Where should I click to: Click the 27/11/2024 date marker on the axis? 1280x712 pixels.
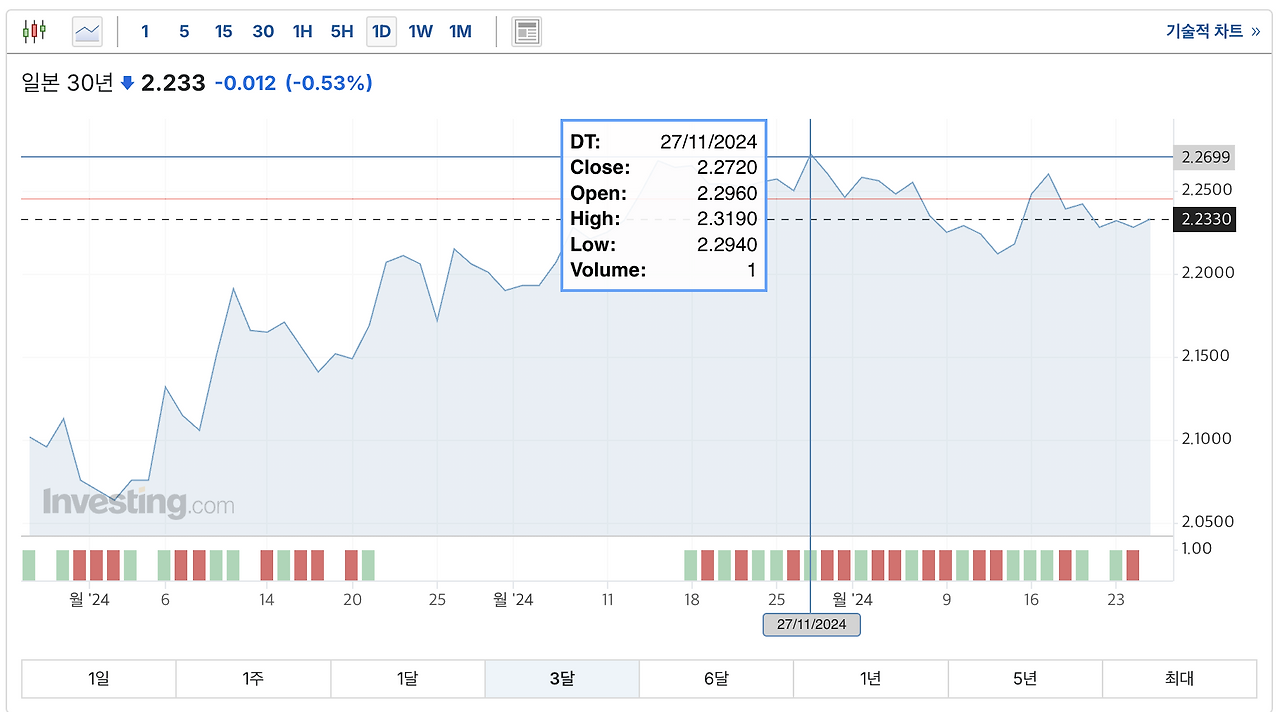pos(811,625)
